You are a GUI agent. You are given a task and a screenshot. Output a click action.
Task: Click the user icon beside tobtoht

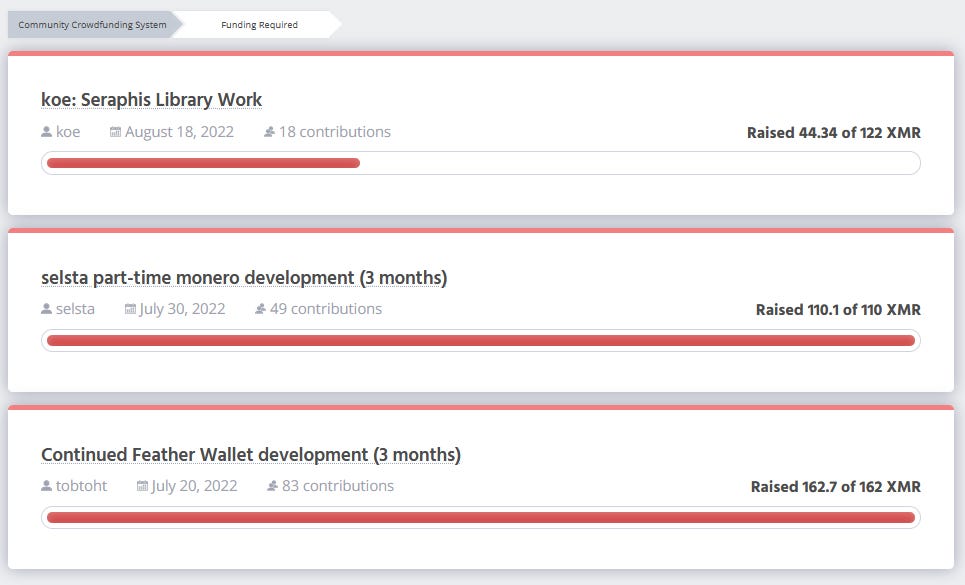coord(46,486)
